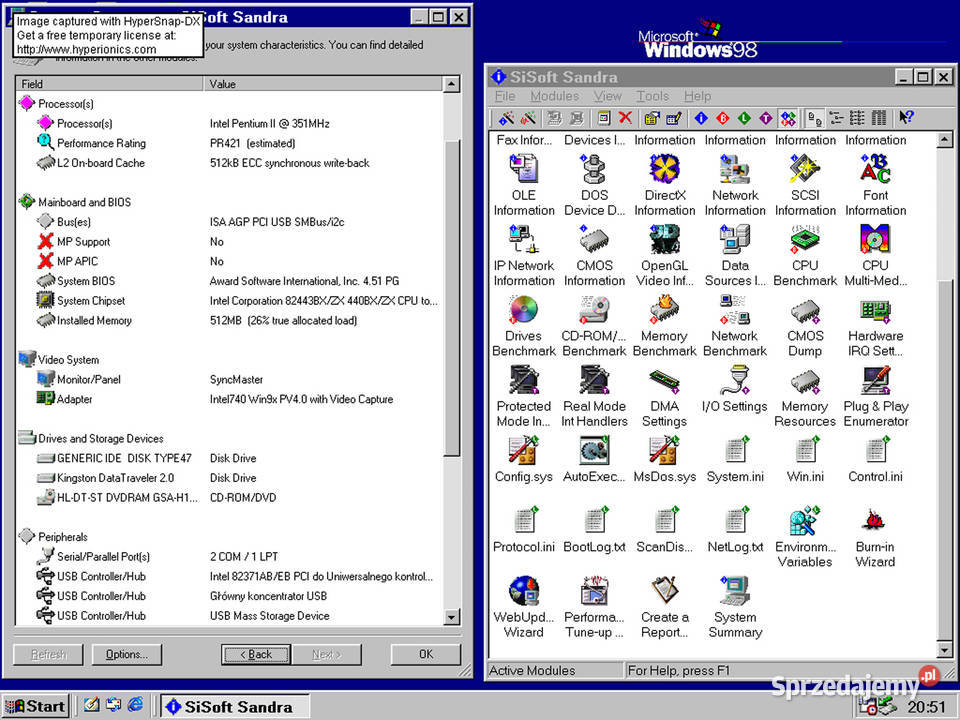The height and width of the screenshot is (720, 960).
Task: Open the NetLog.txt module
Action: click(735, 530)
